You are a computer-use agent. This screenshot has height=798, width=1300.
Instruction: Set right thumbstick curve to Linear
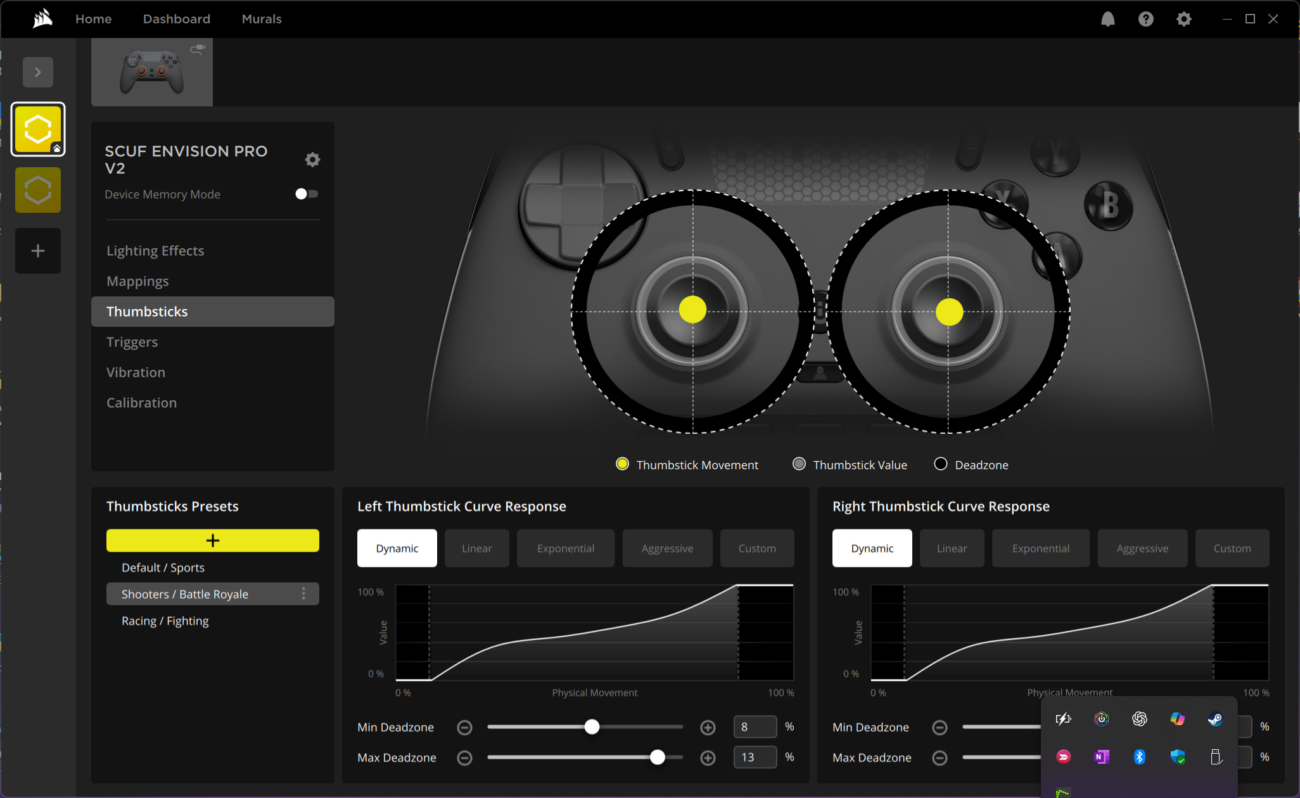click(x=952, y=548)
